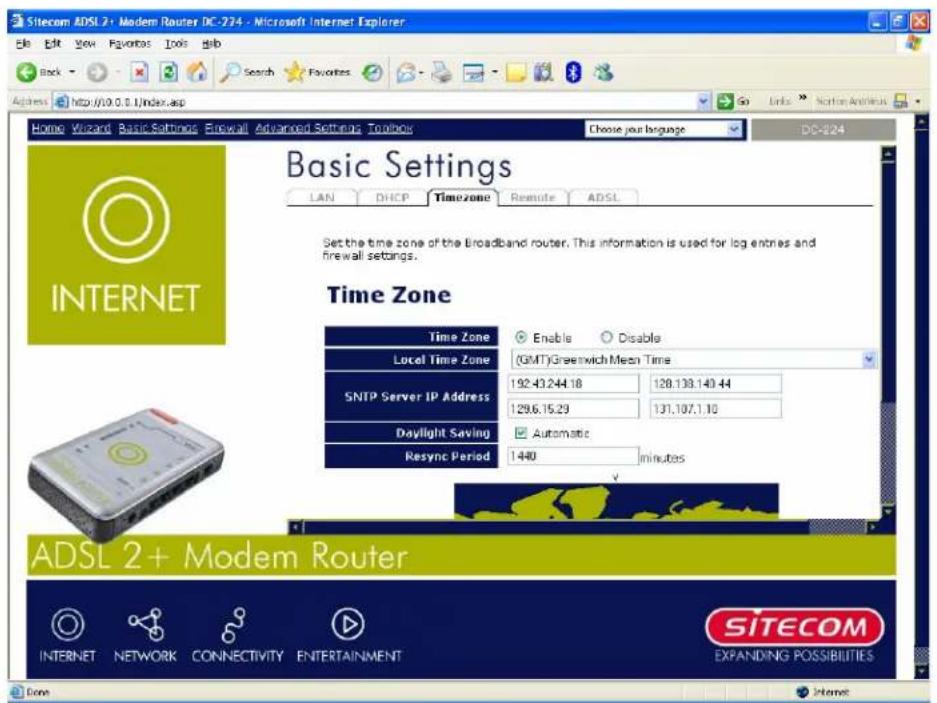Switch to the LAN tab
The height and width of the screenshot is (703, 937).
click(x=321, y=197)
